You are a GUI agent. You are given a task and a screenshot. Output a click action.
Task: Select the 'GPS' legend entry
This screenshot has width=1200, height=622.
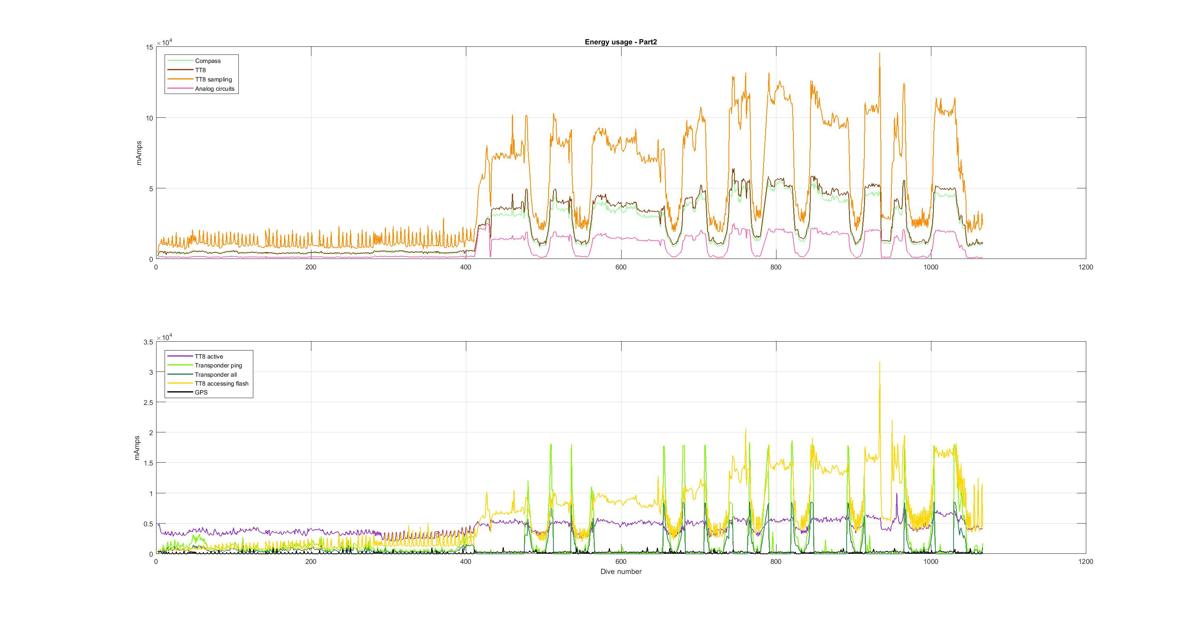tap(202, 393)
